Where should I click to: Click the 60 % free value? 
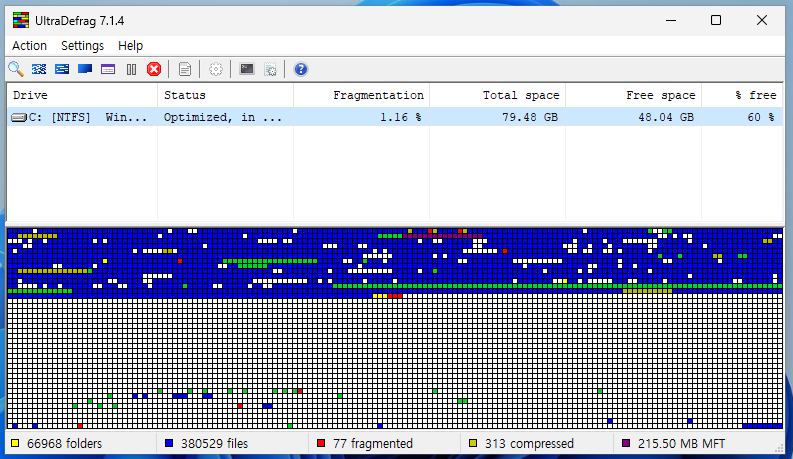[x=761, y=117]
